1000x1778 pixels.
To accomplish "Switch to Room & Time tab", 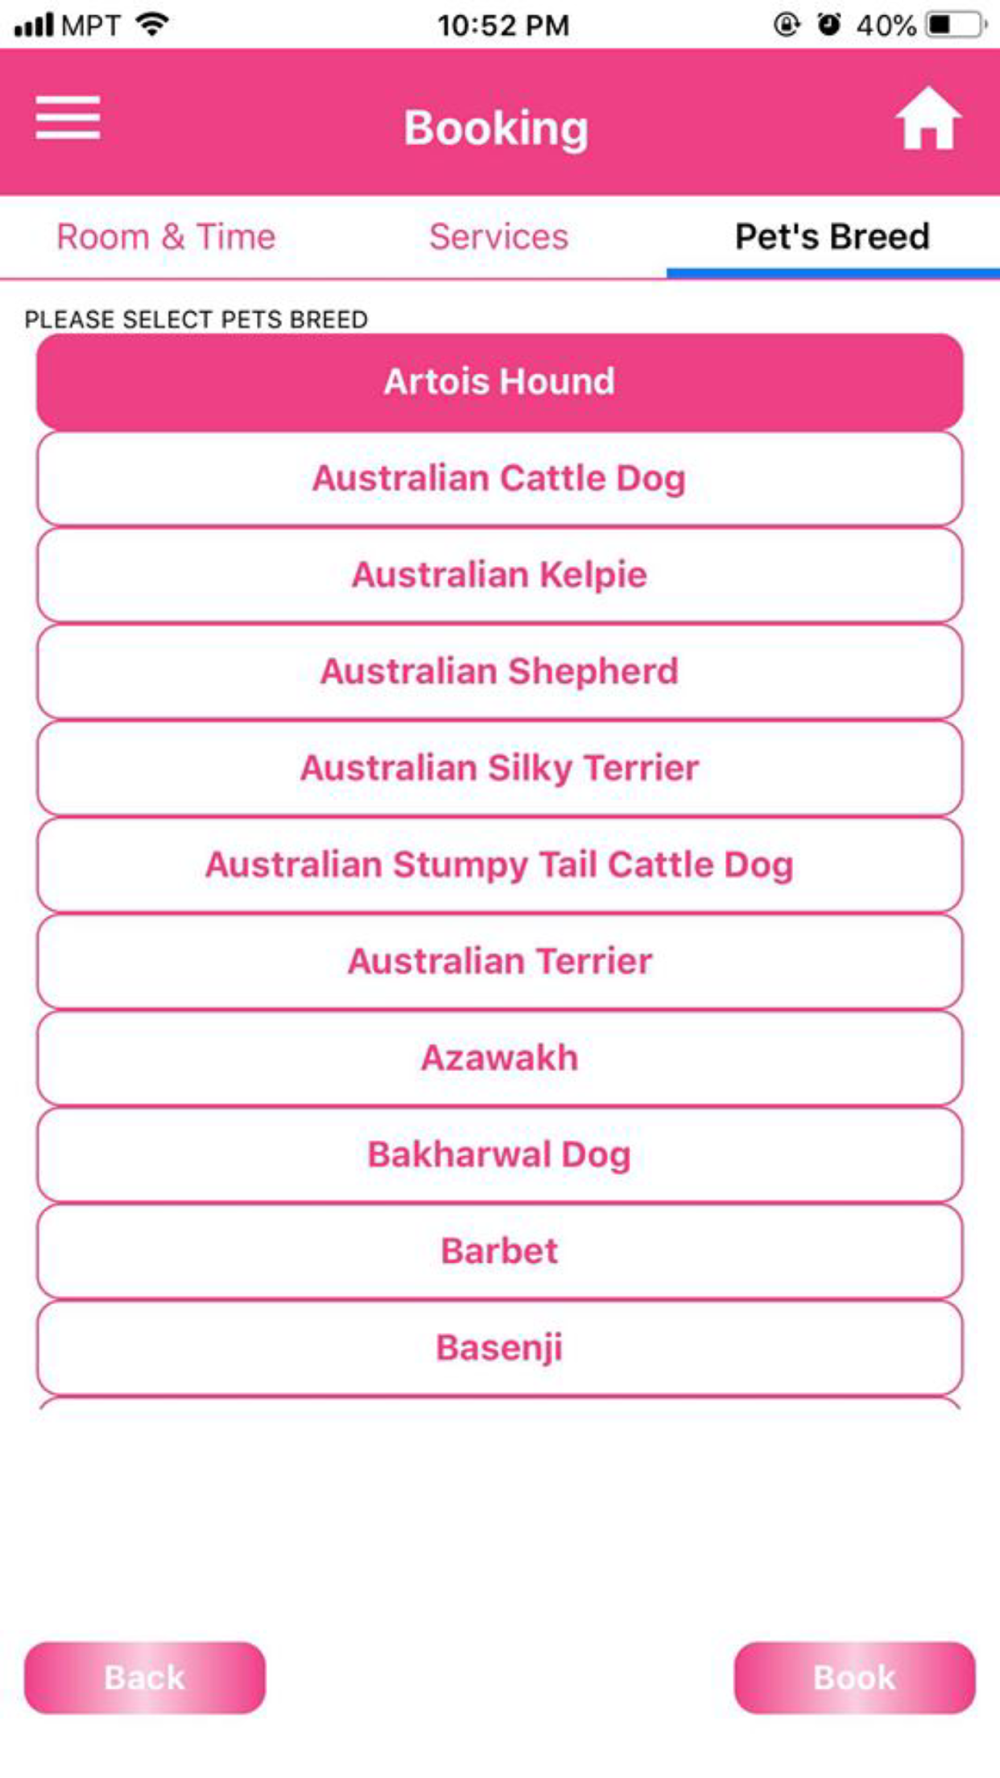I will click(166, 237).
